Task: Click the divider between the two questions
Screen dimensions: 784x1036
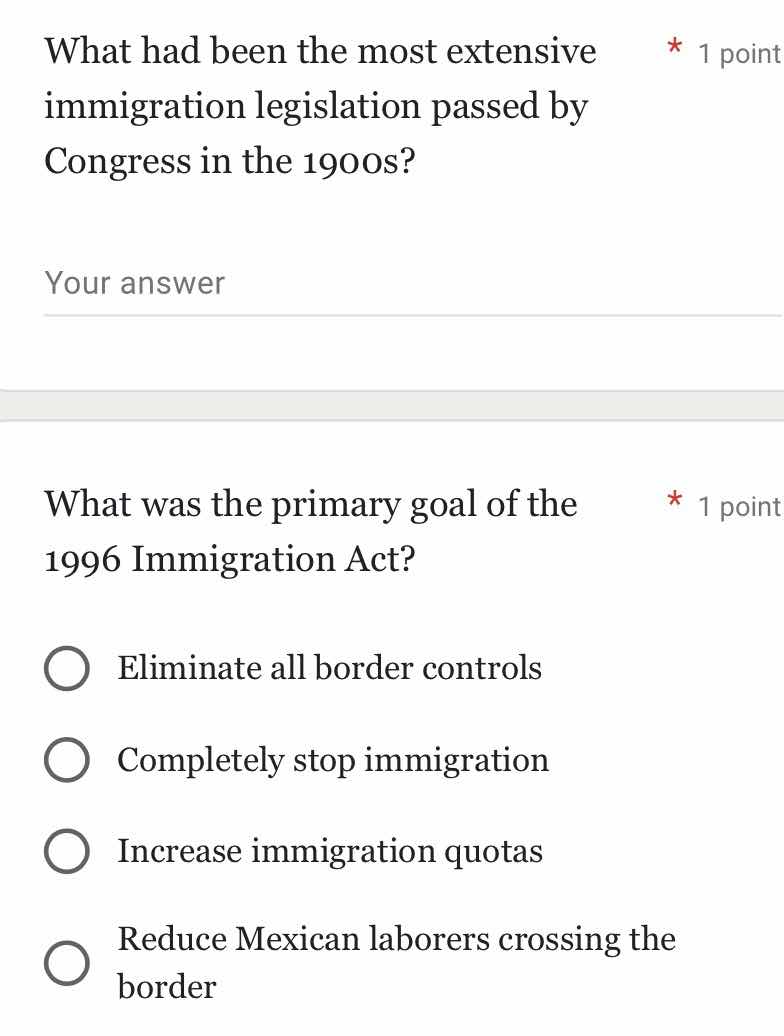Action: (x=392, y=402)
